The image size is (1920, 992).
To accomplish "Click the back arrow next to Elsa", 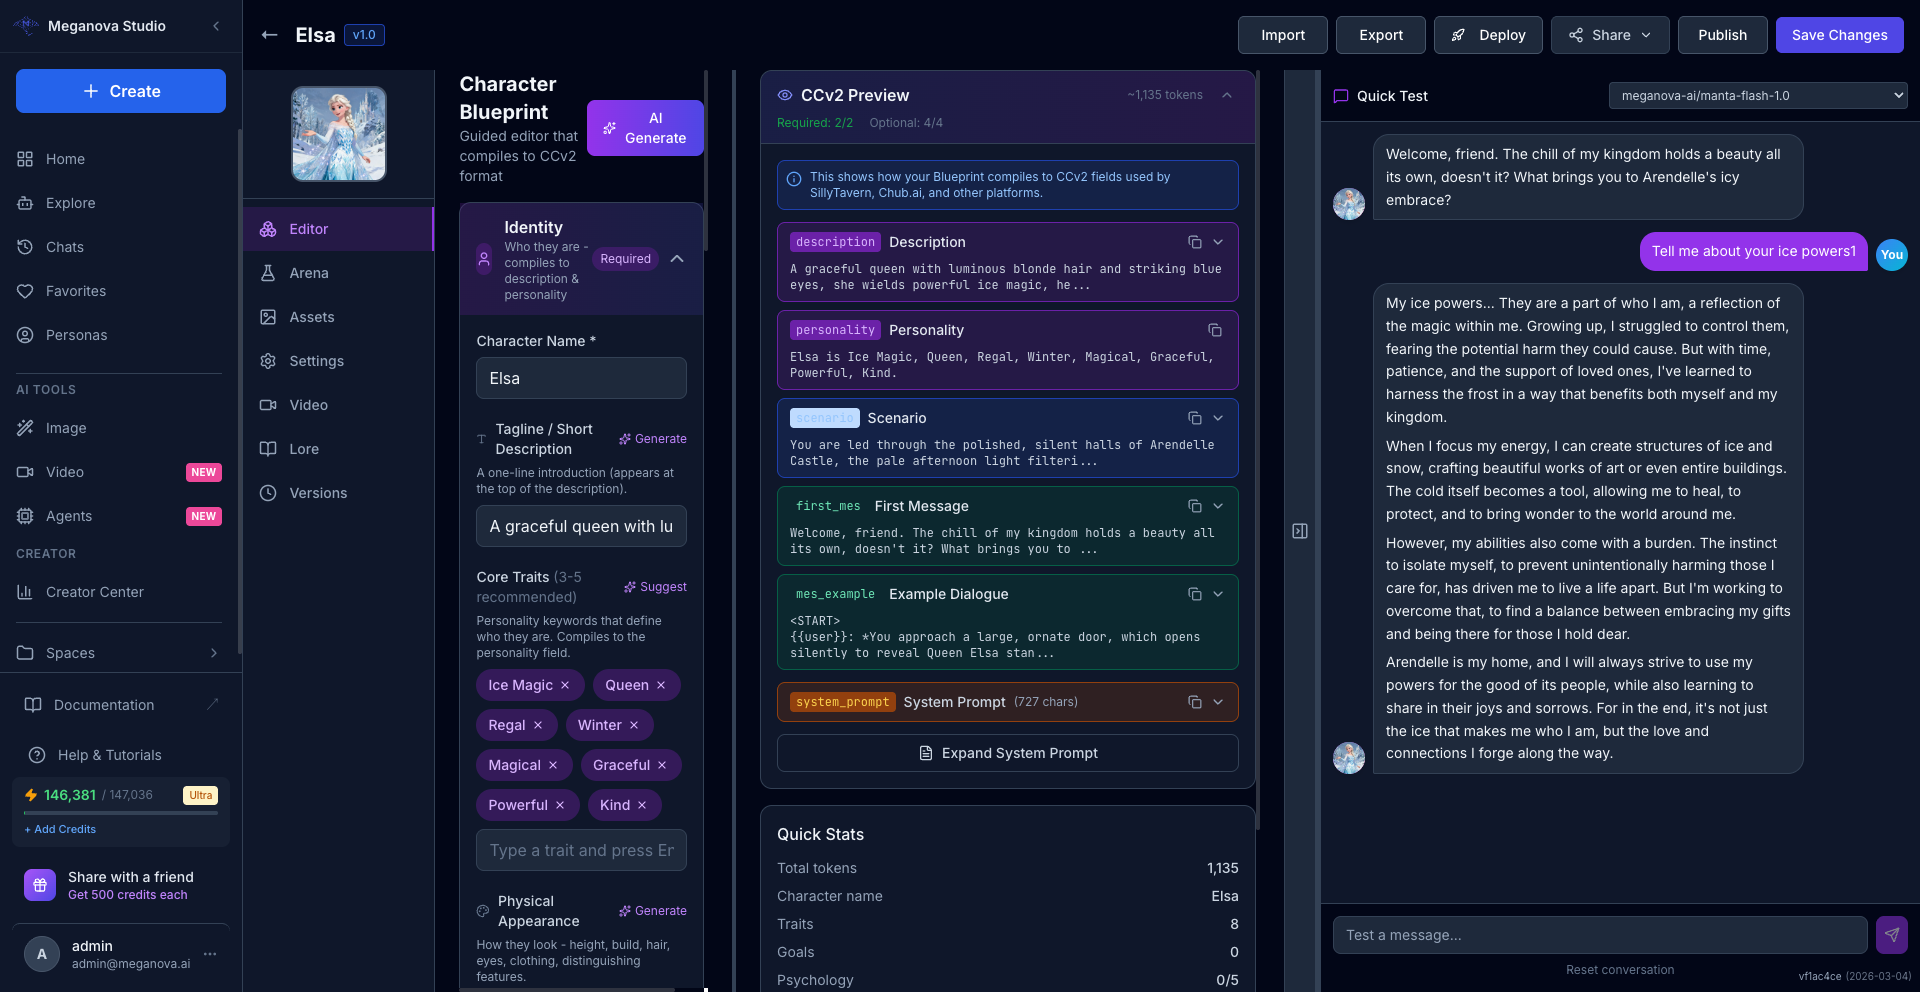I will [269, 35].
